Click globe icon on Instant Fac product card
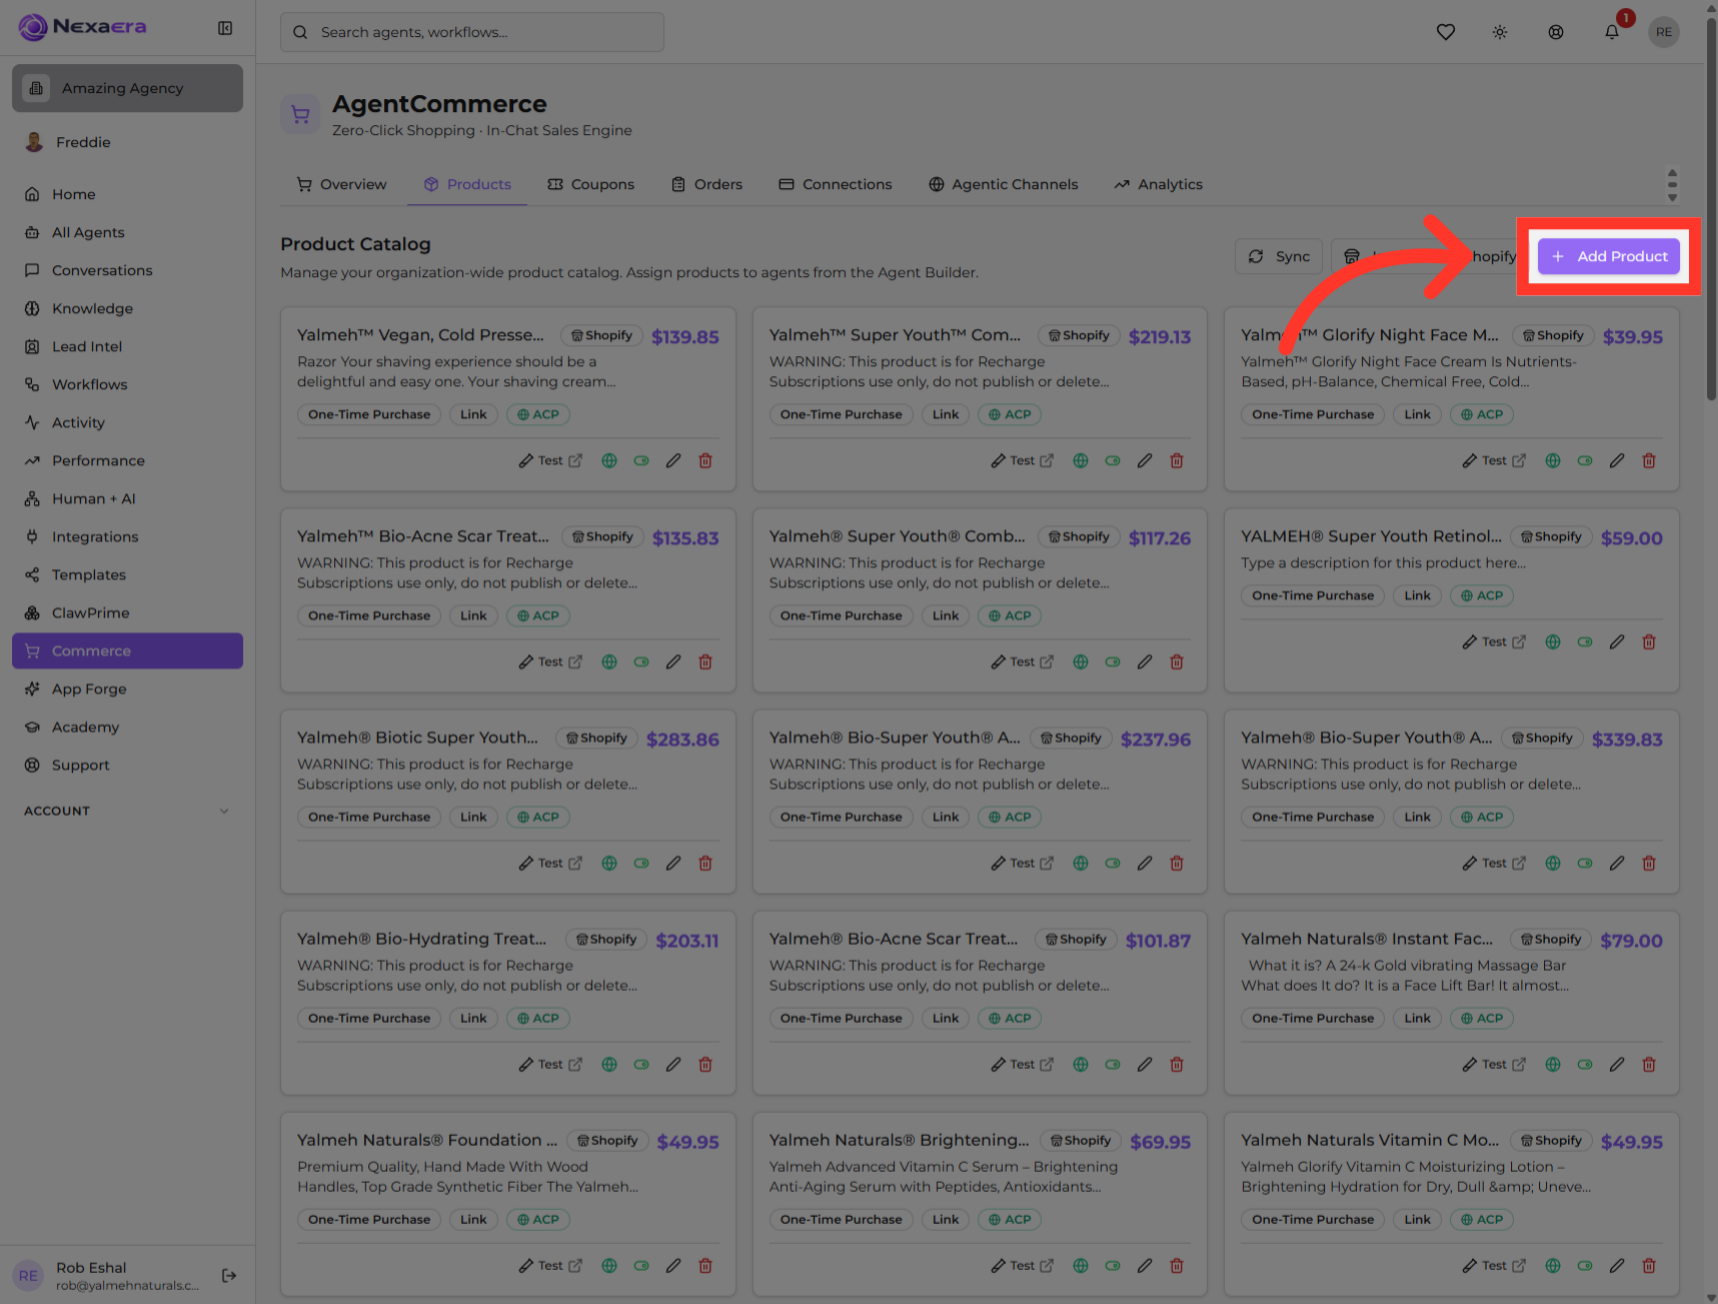The image size is (1718, 1304). coord(1553,1064)
